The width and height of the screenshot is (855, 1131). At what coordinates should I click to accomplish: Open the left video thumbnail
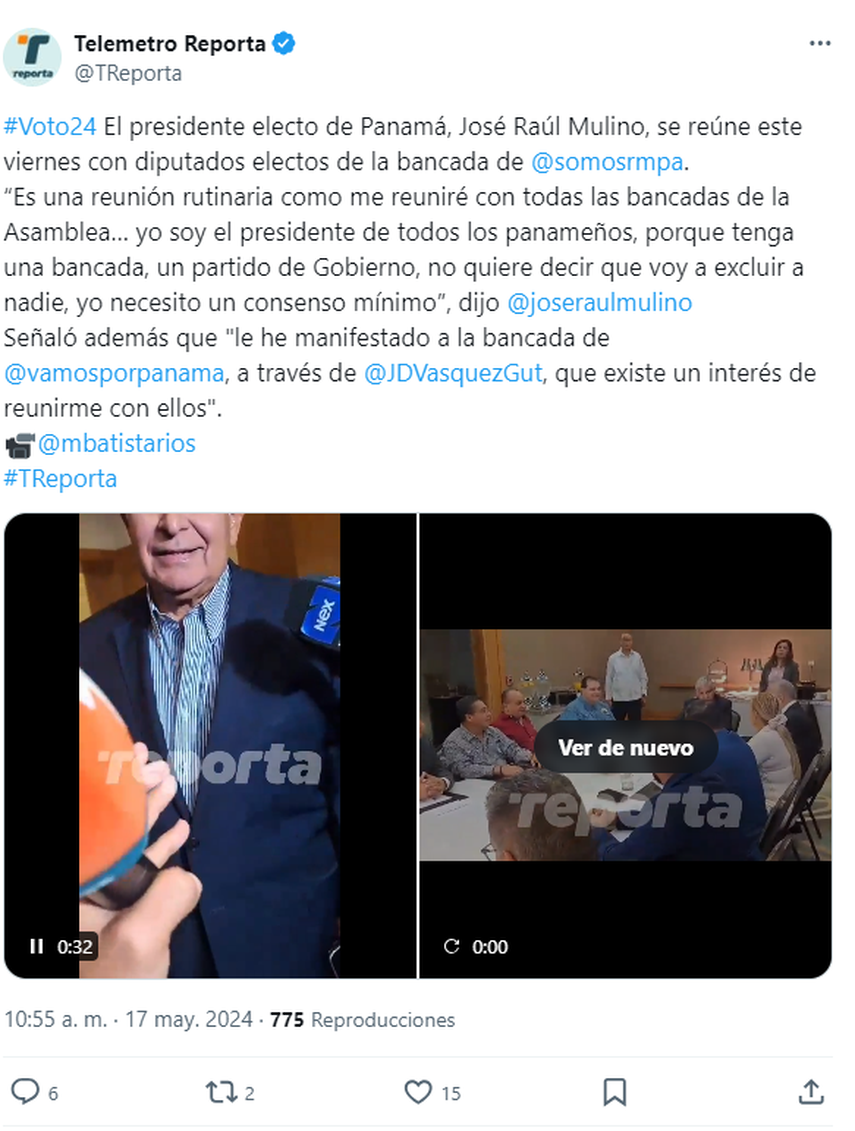[x=210, y=745]
